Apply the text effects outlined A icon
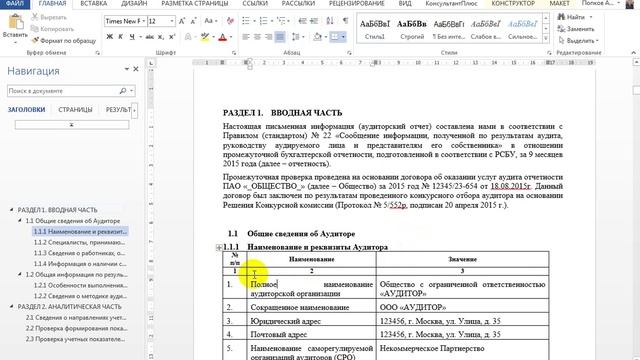Viewport: 640px width, 360px height. click(188, 37)
